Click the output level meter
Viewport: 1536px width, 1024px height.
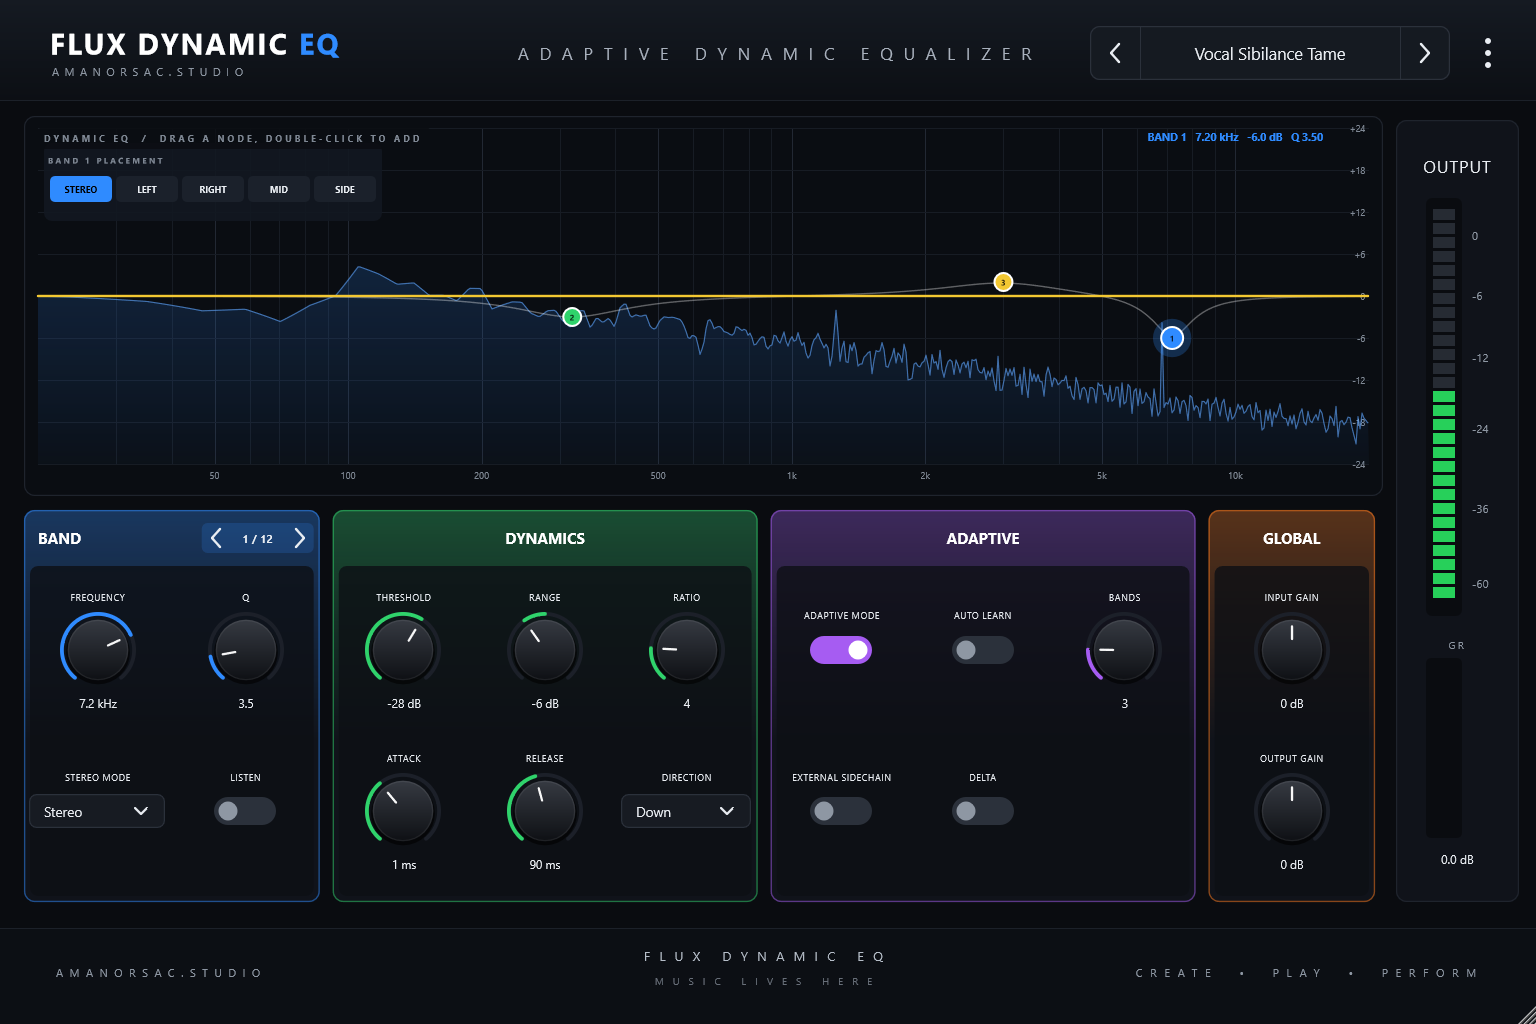point(1444,405)
